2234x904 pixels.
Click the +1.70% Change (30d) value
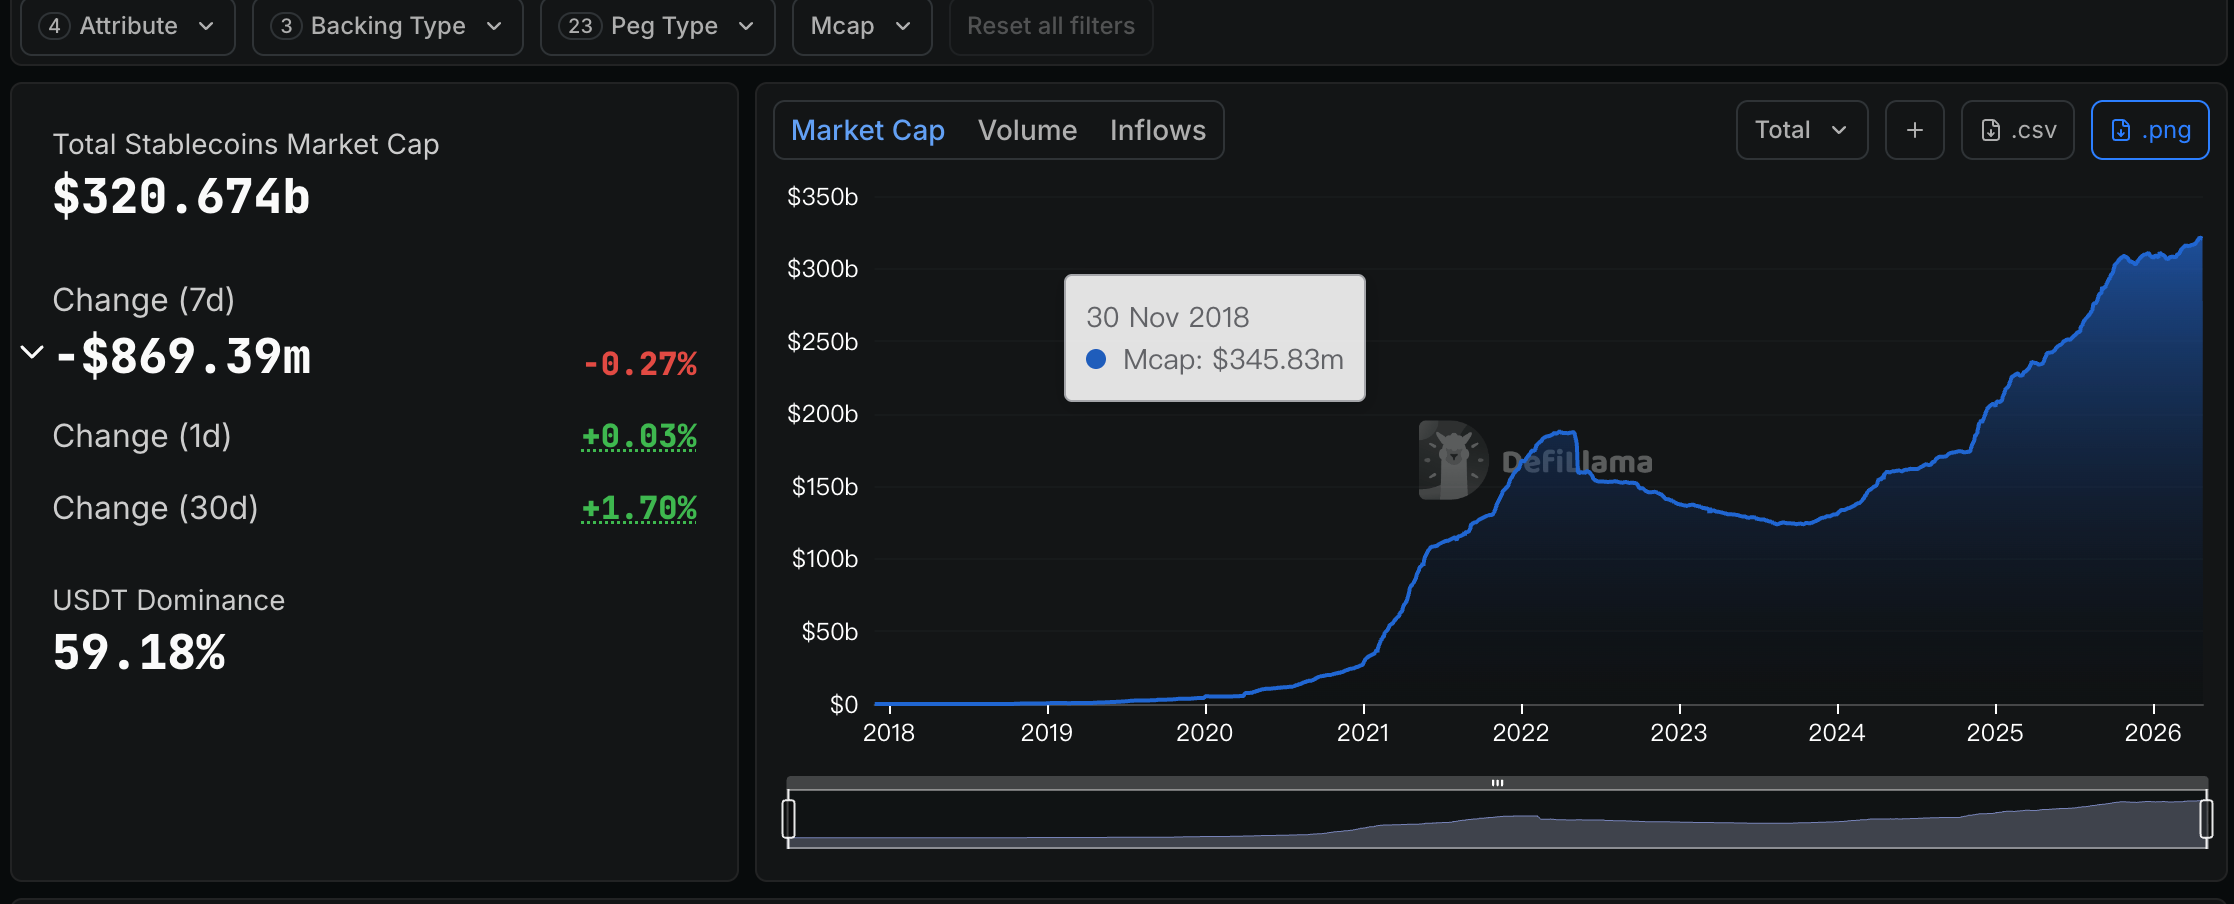click(639, 508)
